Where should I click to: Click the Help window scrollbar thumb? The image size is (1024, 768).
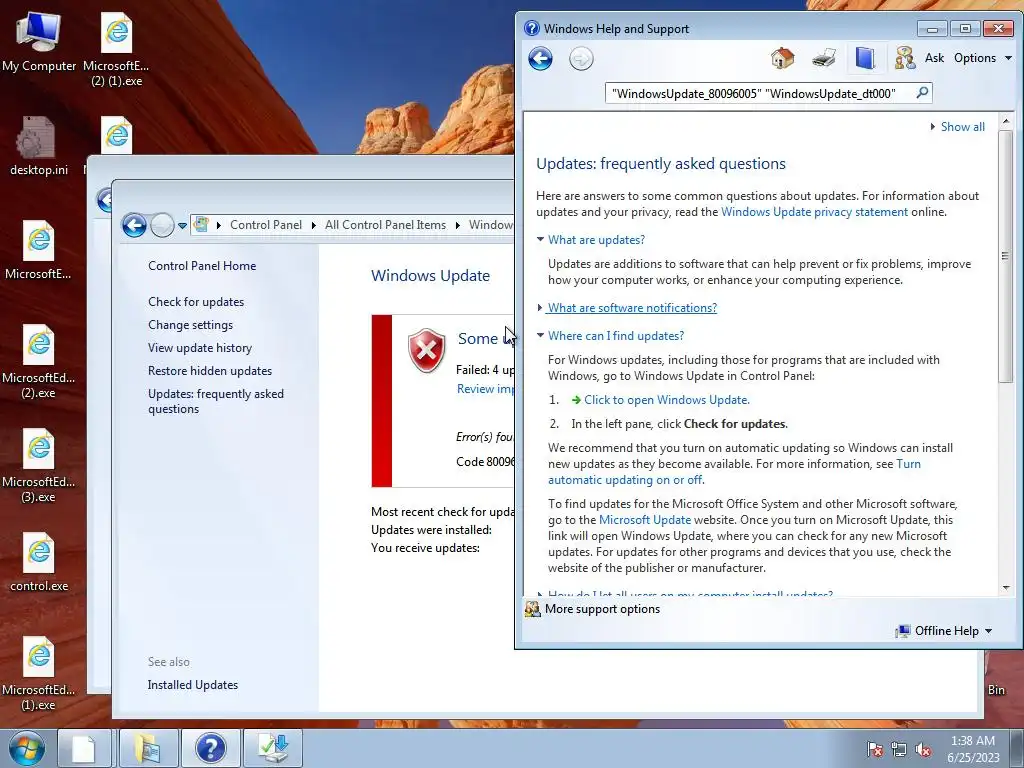[x=1006, y=255]
